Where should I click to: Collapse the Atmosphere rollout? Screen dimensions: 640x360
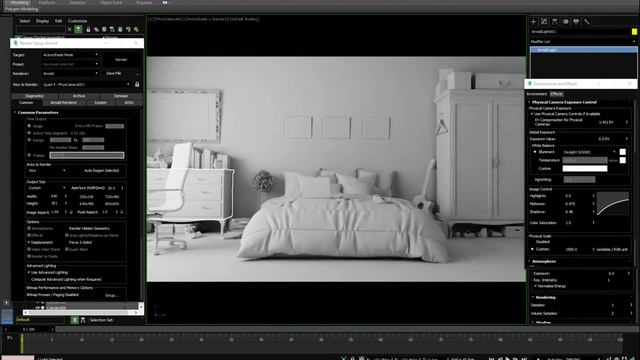(543, 261)
